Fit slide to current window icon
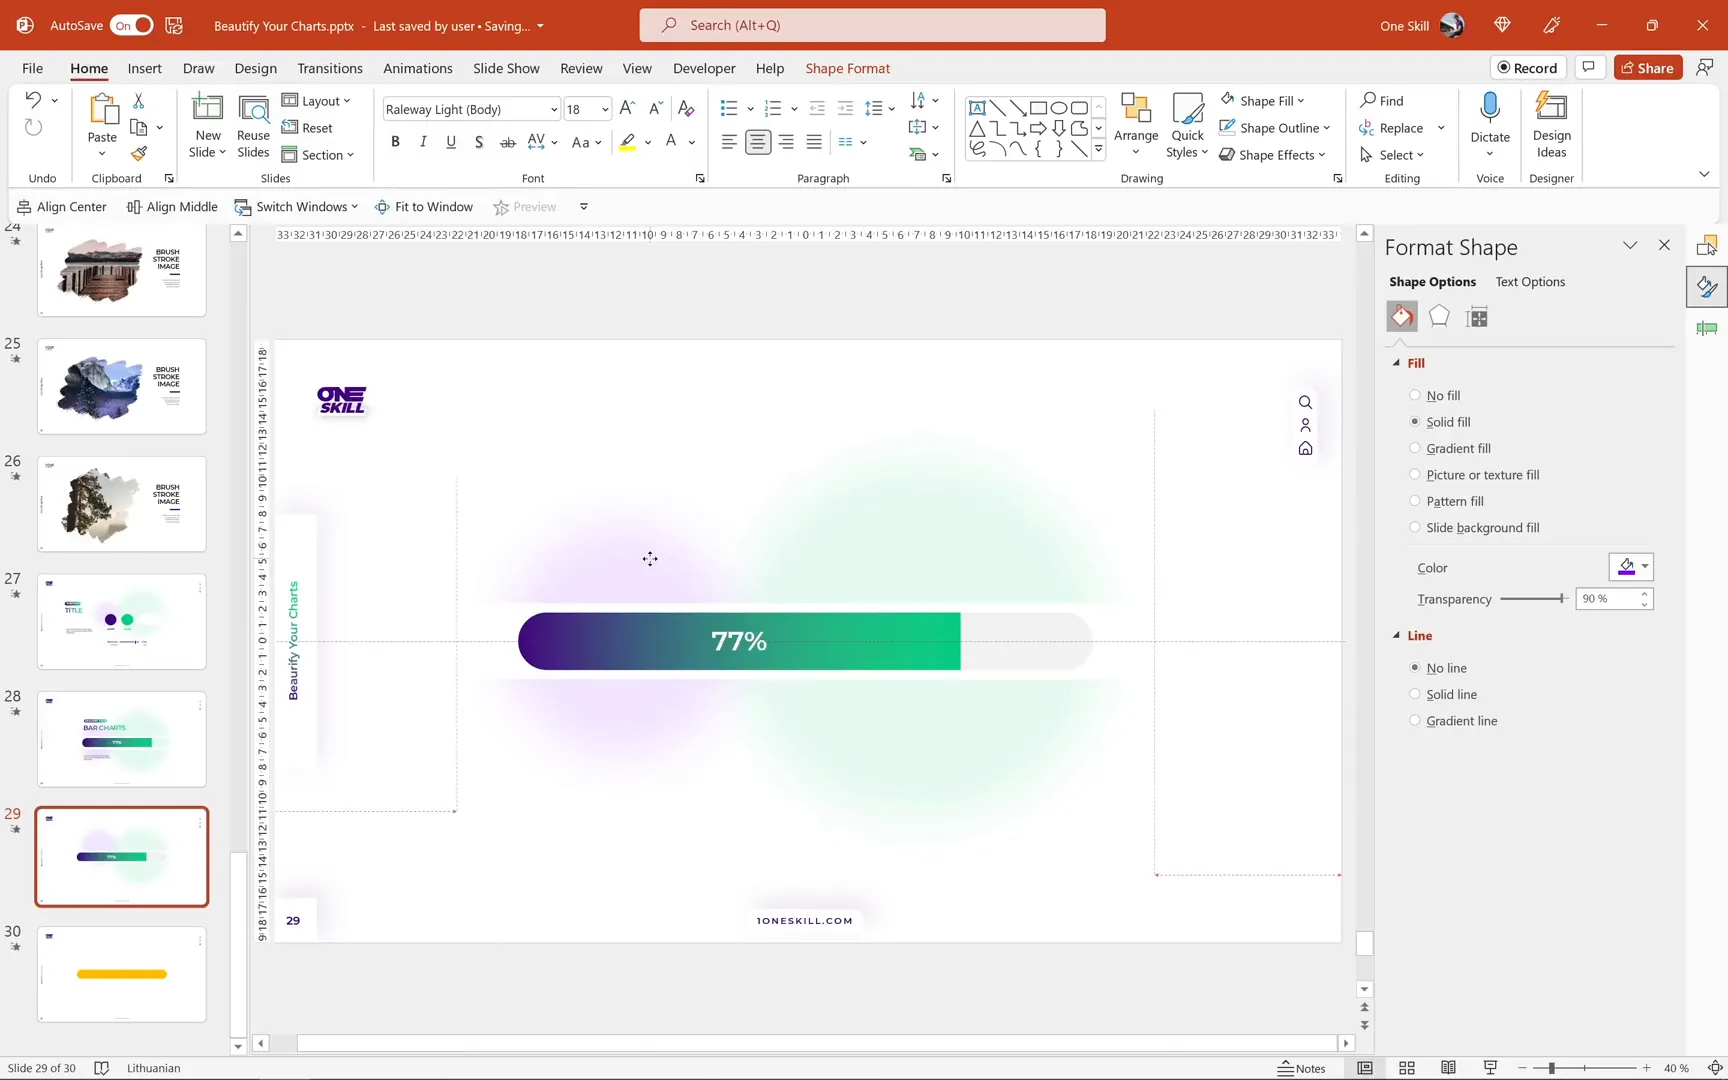The height and width of the screenshot is (1080, 1728). 1715,1068
